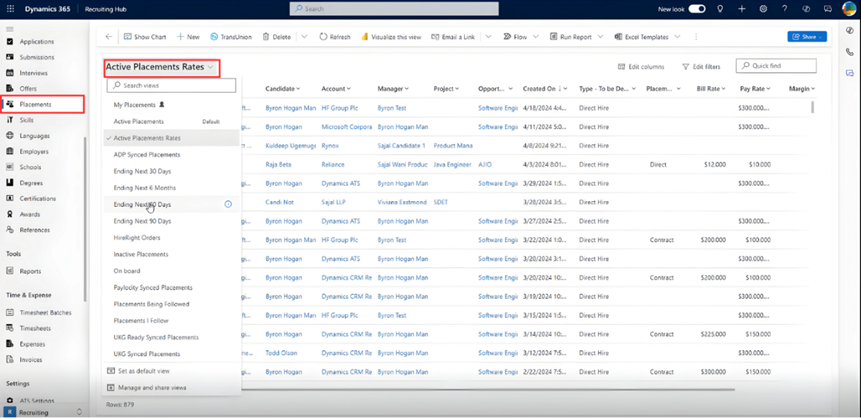This screenshot has width=861, height=419.
Task: Toggle the New look switch
Action: pos(697,9)
